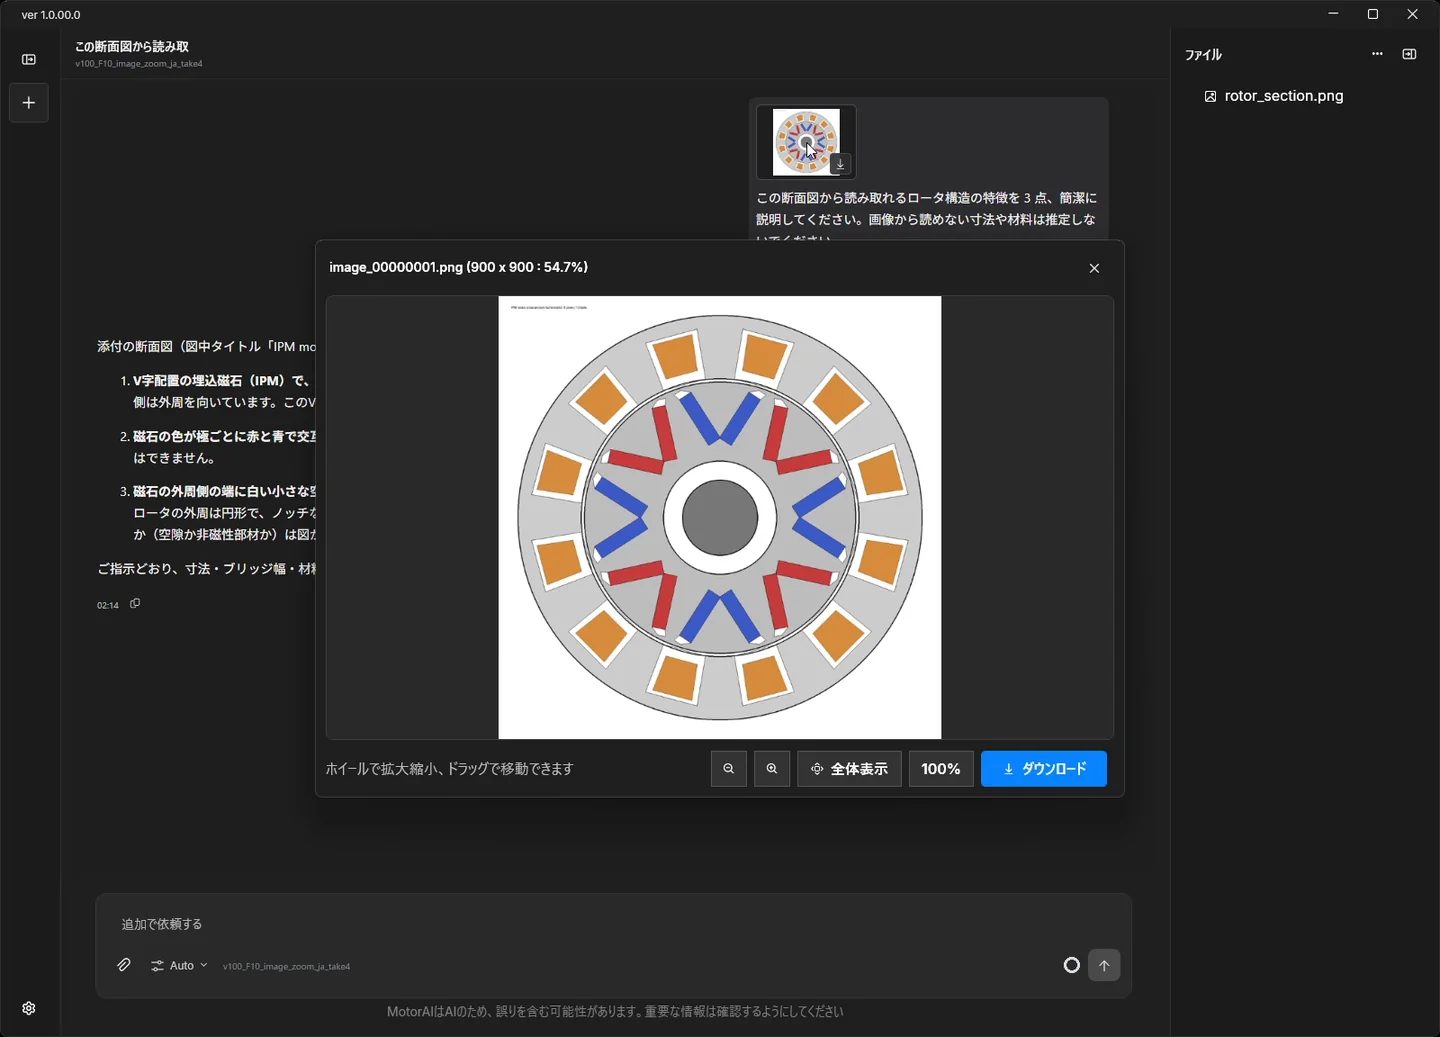Image resolution: width=1440 pixels, height=1037 pixels.
Task: Zoom in in the image viewer
Action: tap(772, 769)
